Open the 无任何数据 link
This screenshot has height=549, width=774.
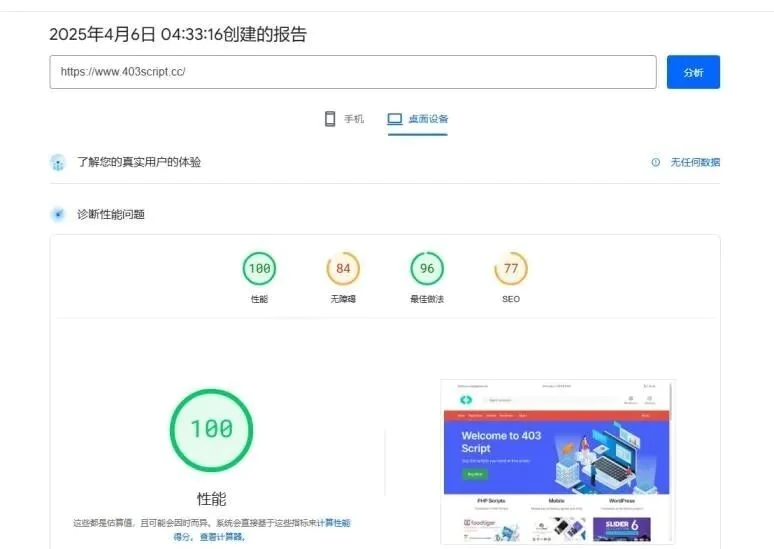695,162
